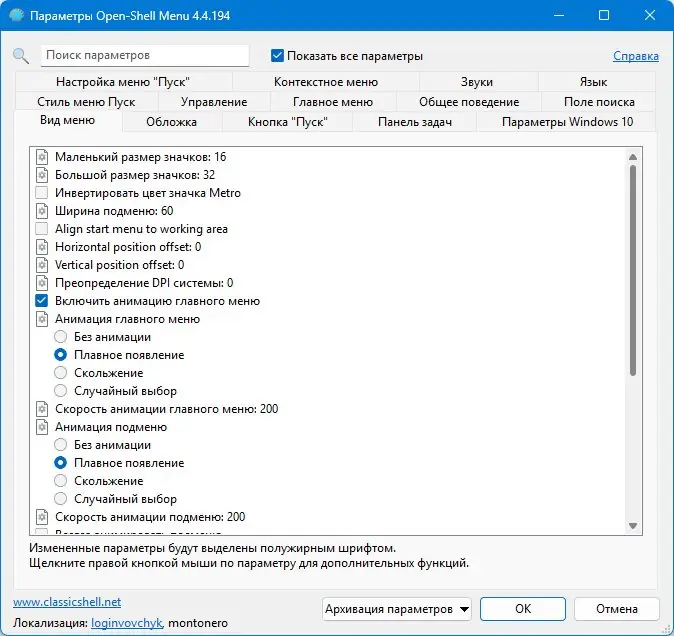Enable Инвертировать цвет значка Metro
674x636 pixels.
41,193
